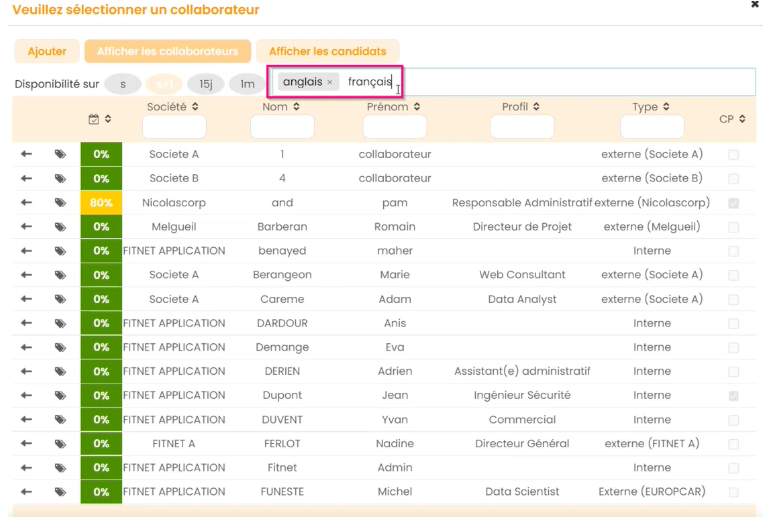Click the arrow icon beside FUNESTE Michel
The image size is (772, 532).
pyautogui.click(x=26, y=492)
